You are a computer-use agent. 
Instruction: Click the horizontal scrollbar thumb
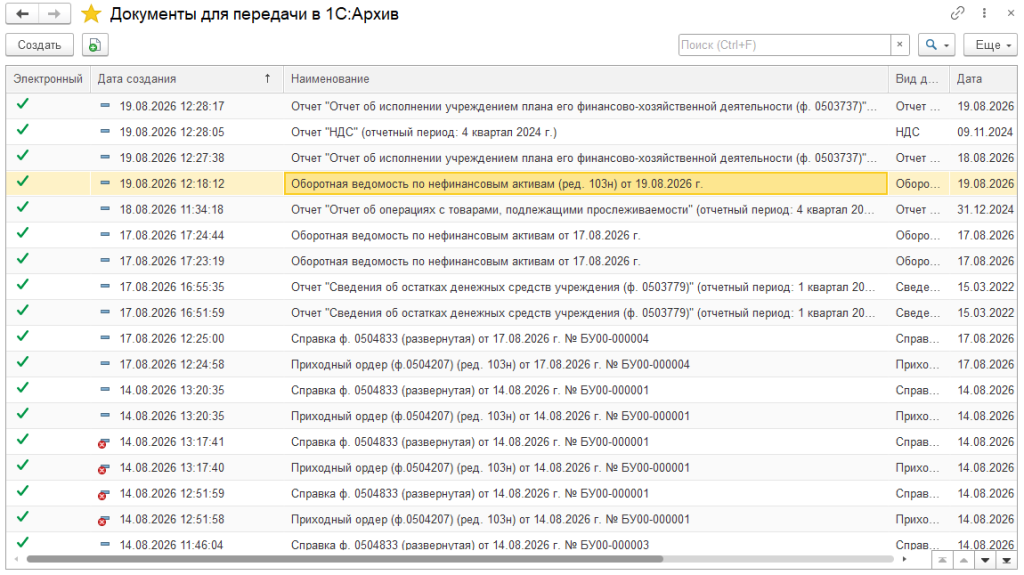pos(345,559)
